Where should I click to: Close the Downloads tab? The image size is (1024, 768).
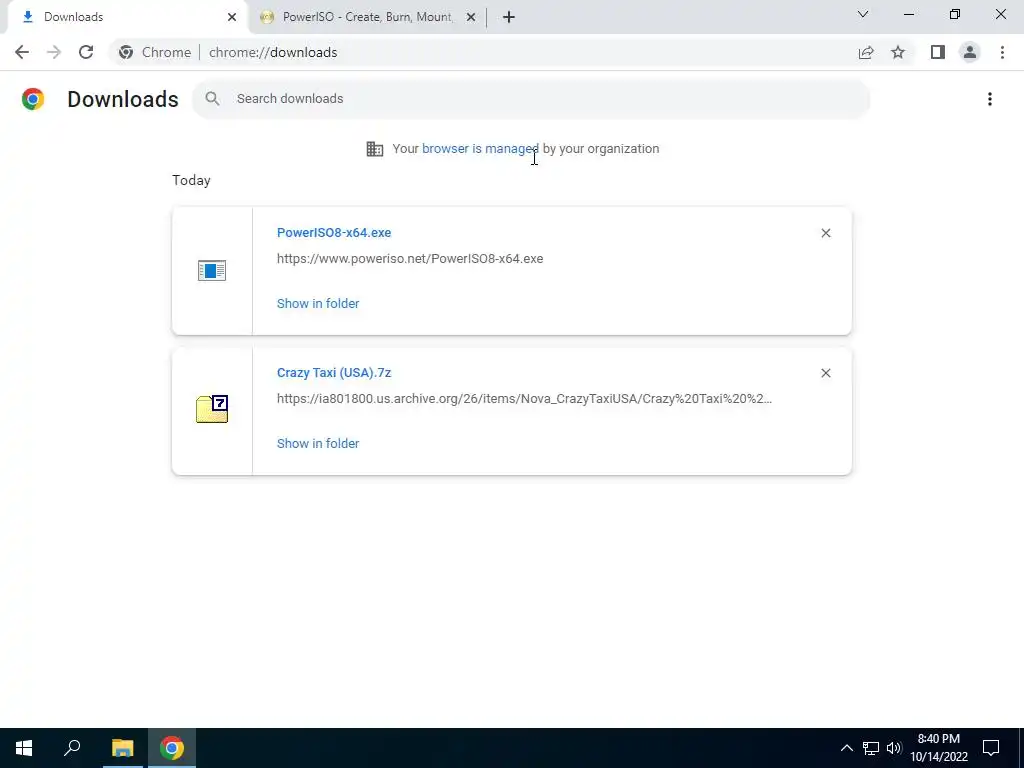tap(232, 17)
